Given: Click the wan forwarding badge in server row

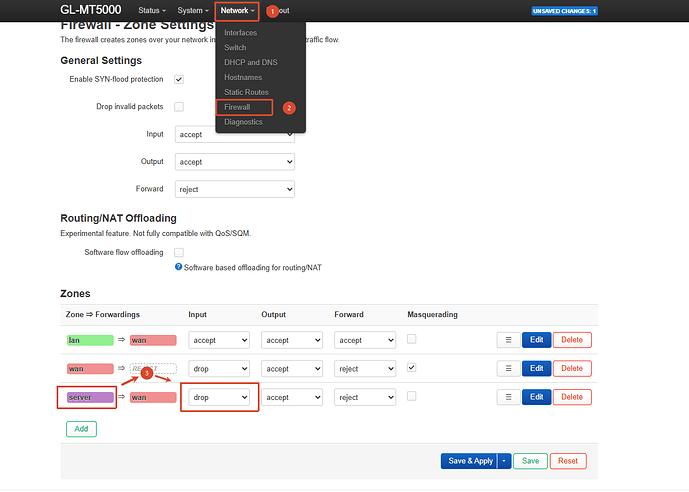Looking at the screenshot, I should tap(153, 398).
